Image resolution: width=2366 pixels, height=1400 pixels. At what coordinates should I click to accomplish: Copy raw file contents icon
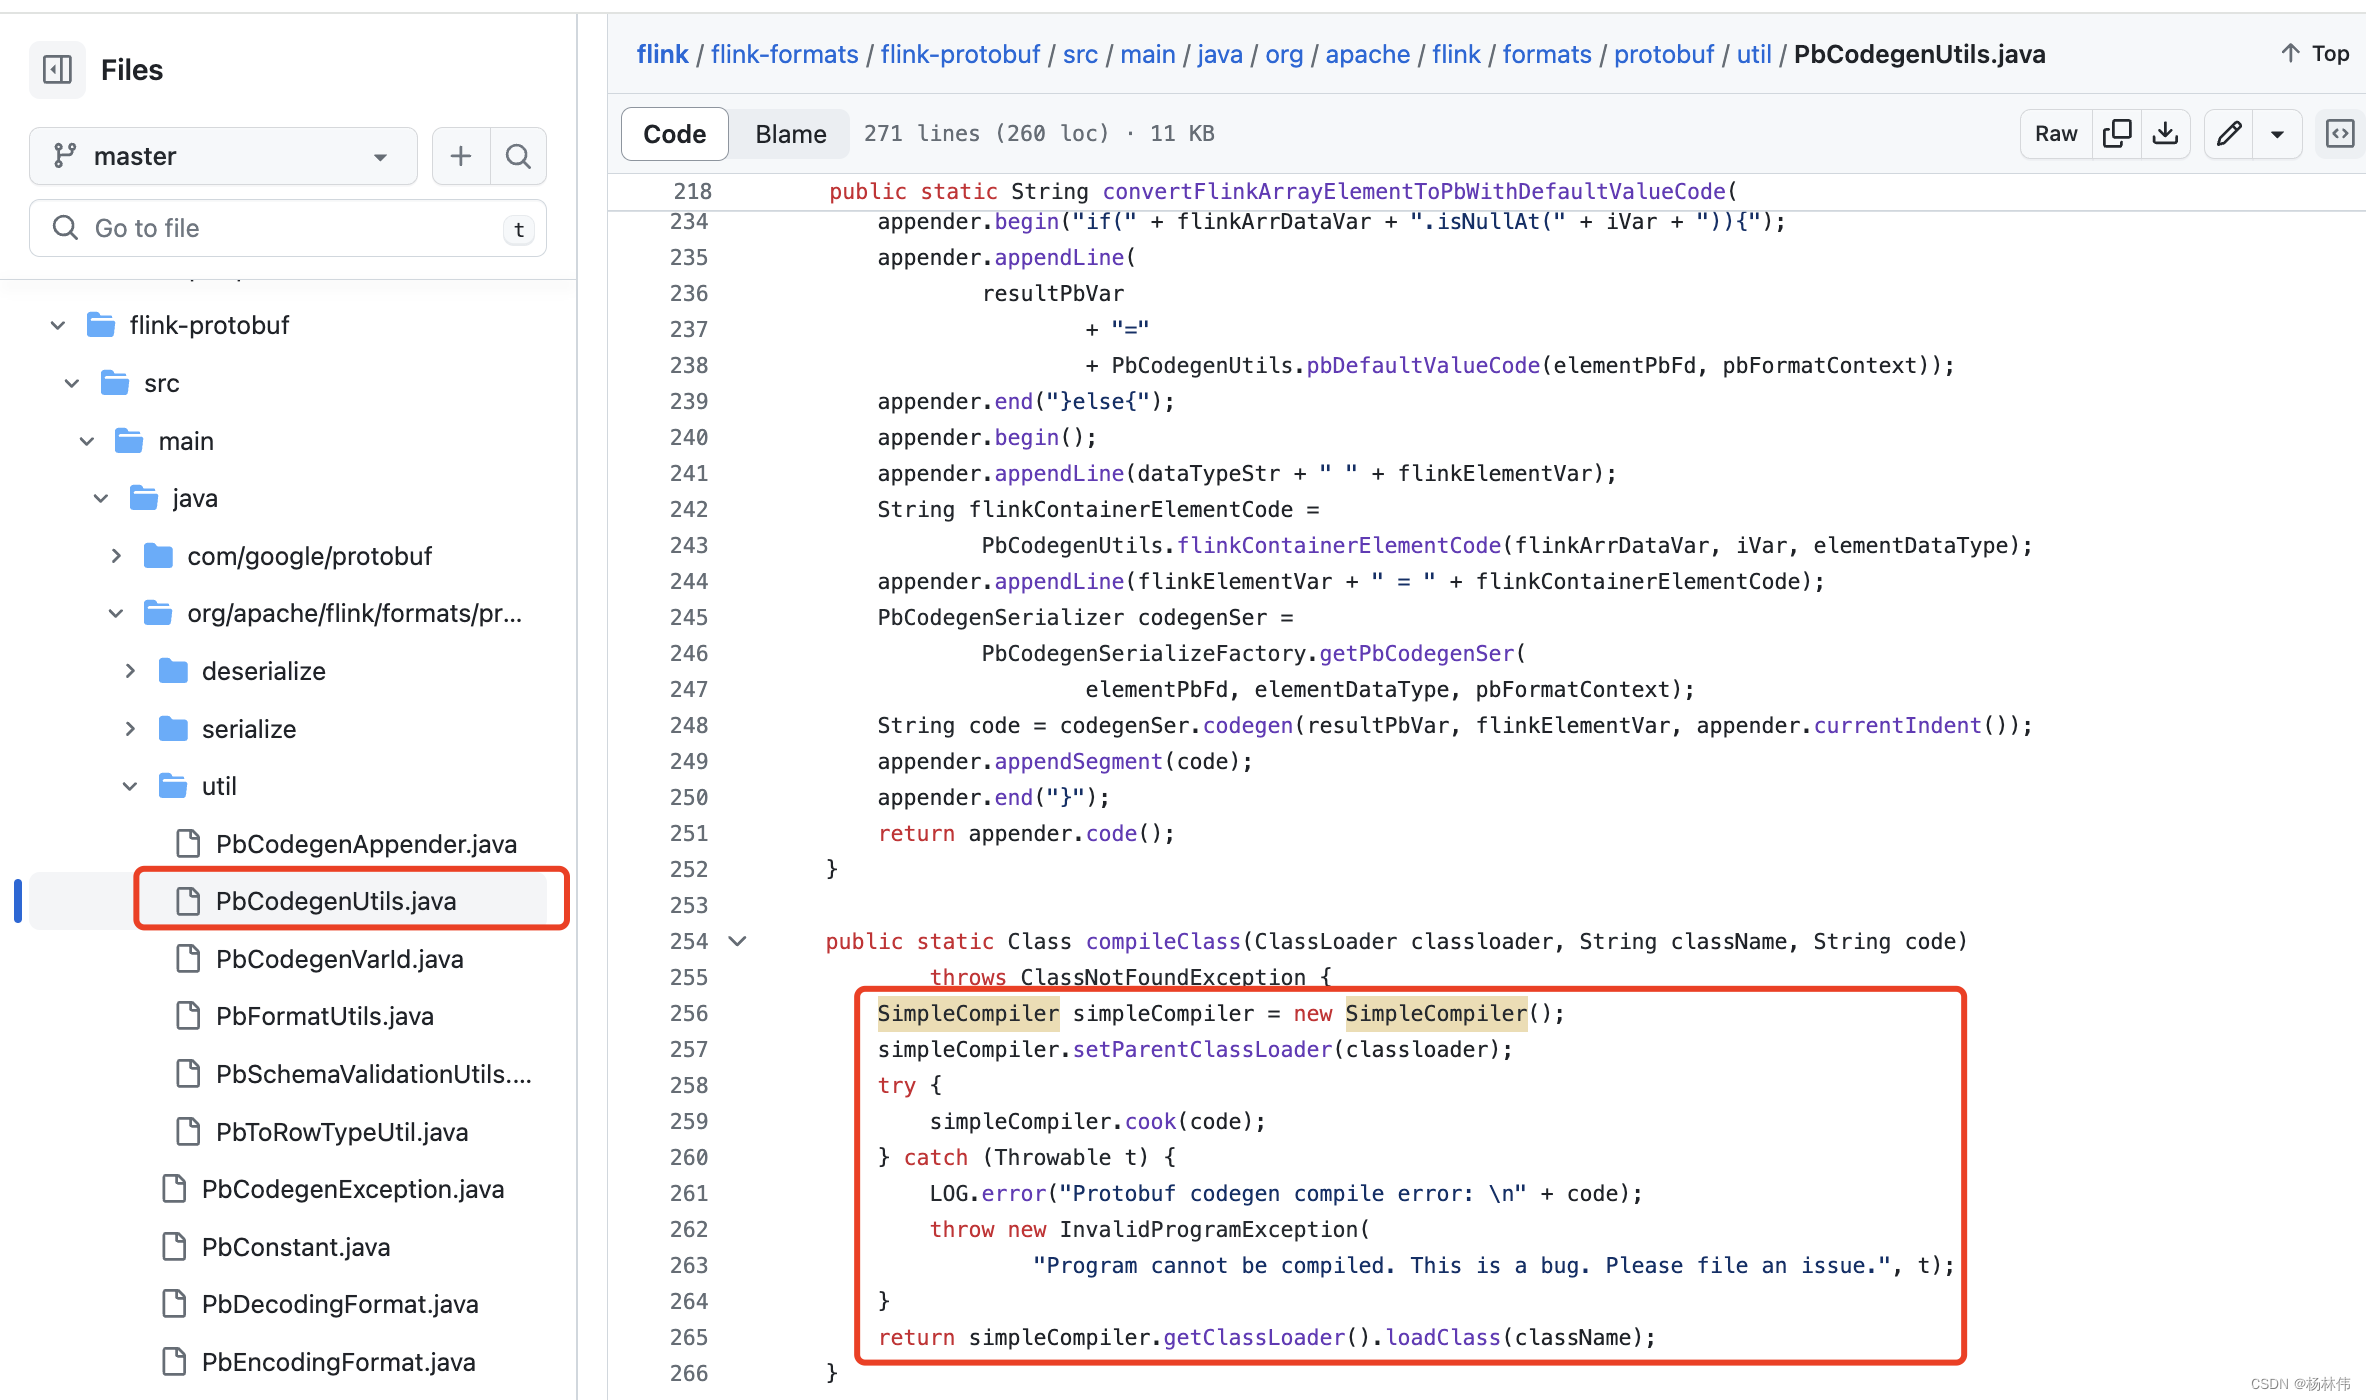click(2116, 133)
